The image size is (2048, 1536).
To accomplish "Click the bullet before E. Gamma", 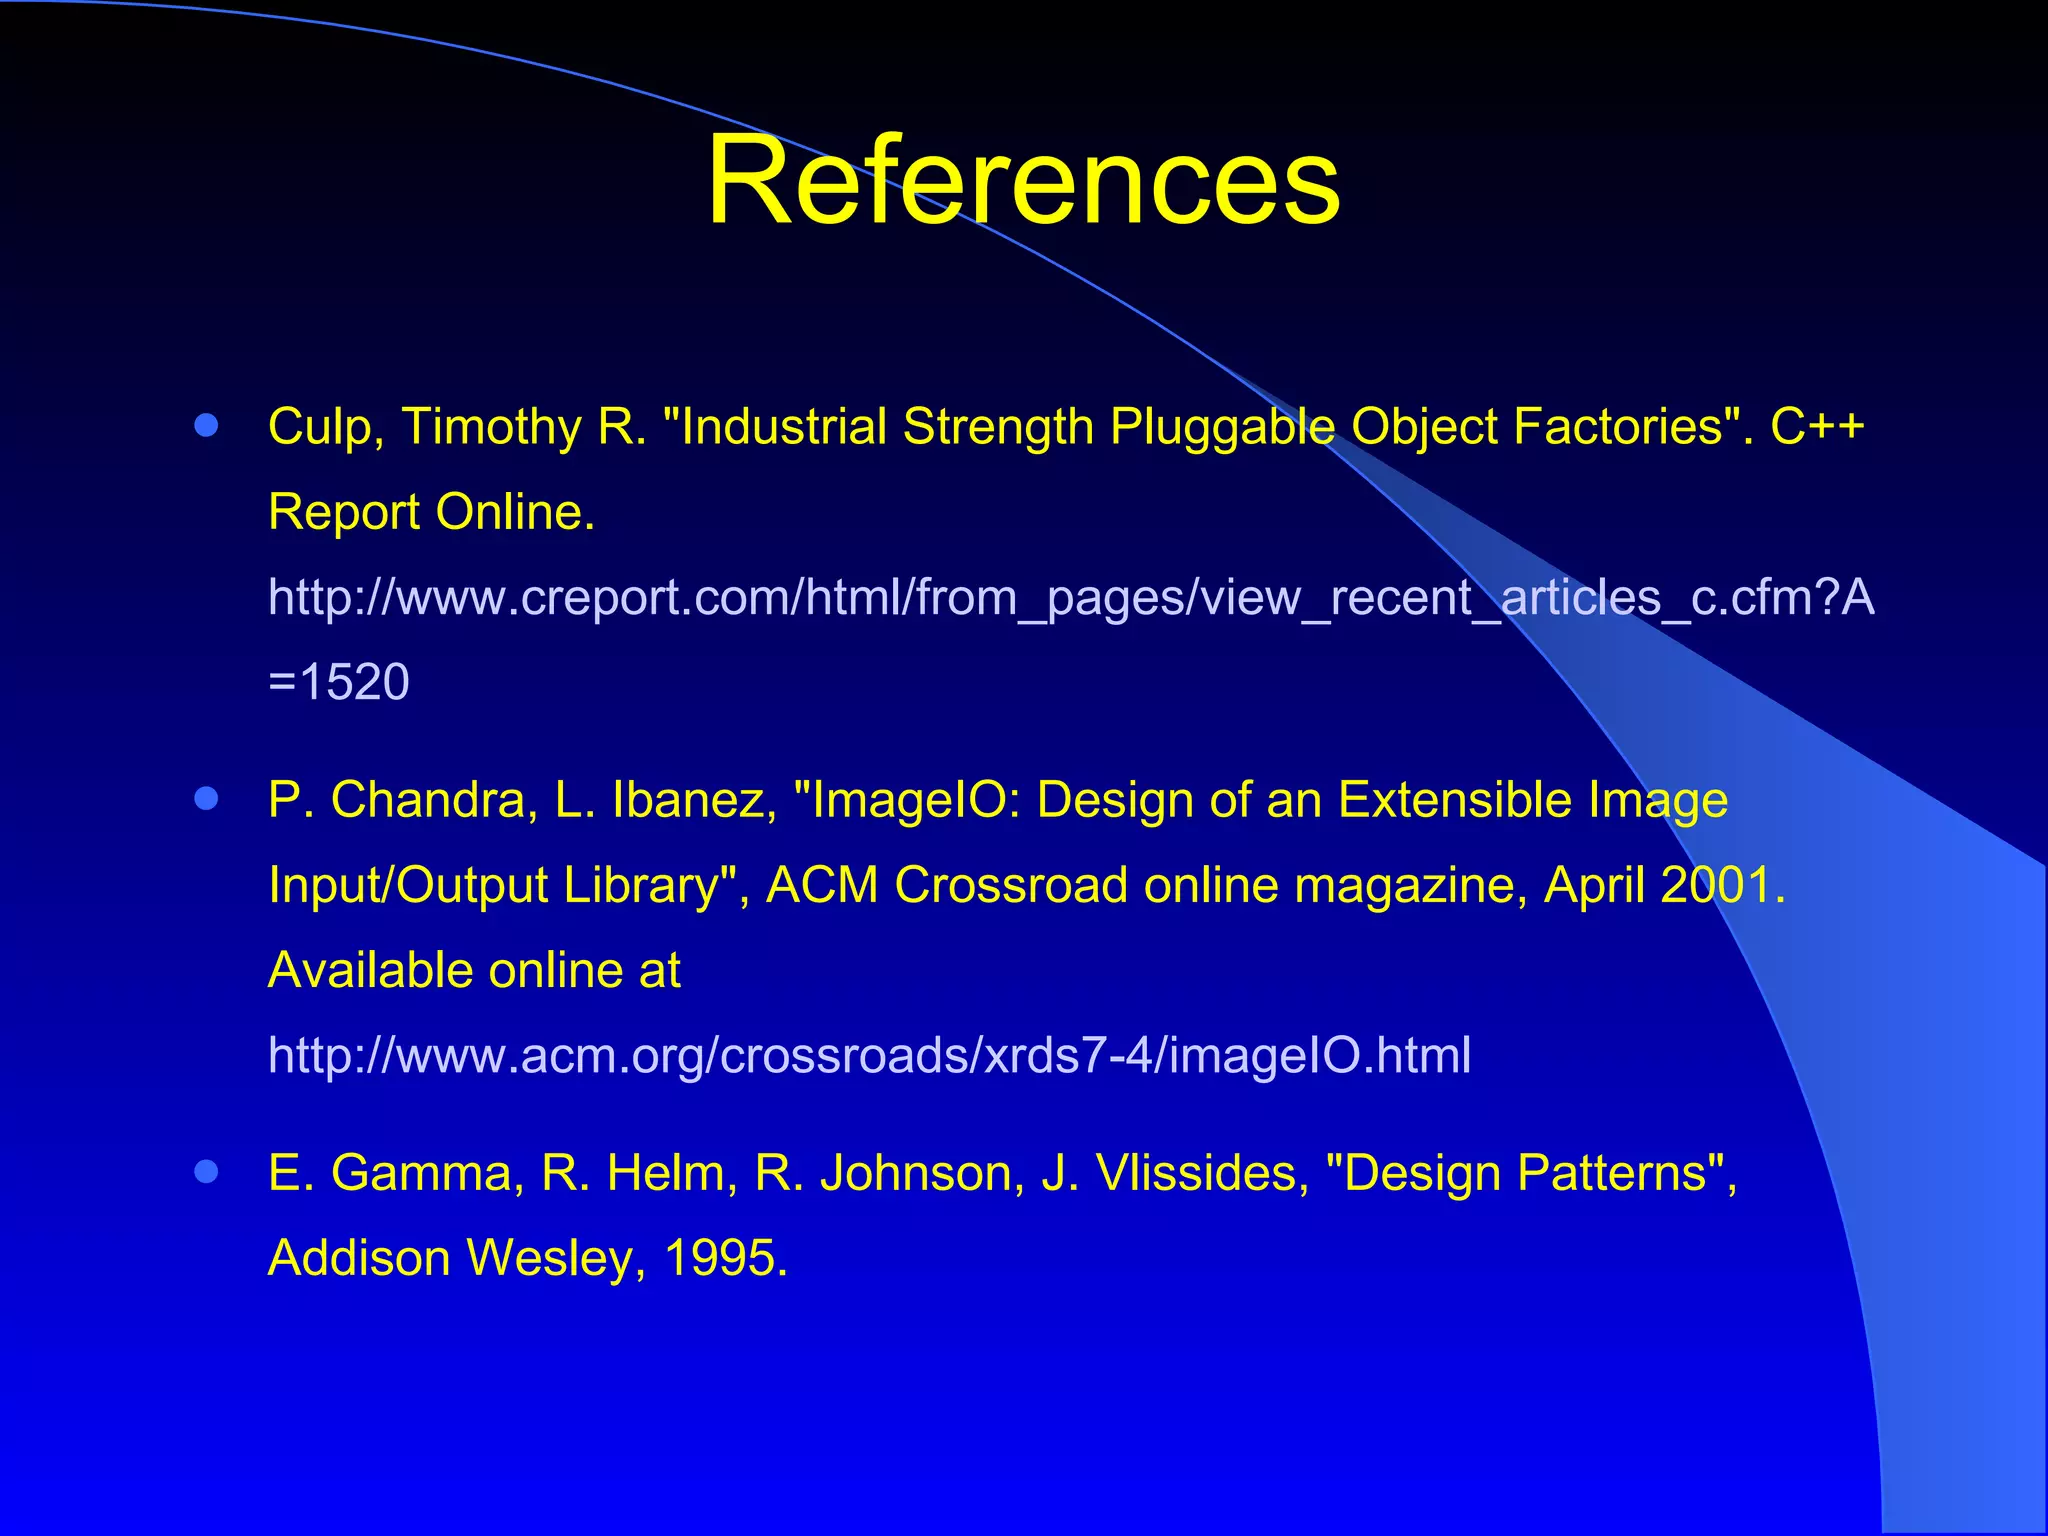I will 207,1172.
